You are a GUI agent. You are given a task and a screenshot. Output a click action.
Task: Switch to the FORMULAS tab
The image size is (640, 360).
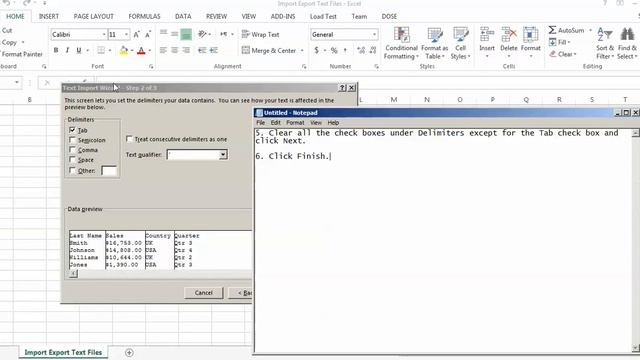[x=144, y=16]
